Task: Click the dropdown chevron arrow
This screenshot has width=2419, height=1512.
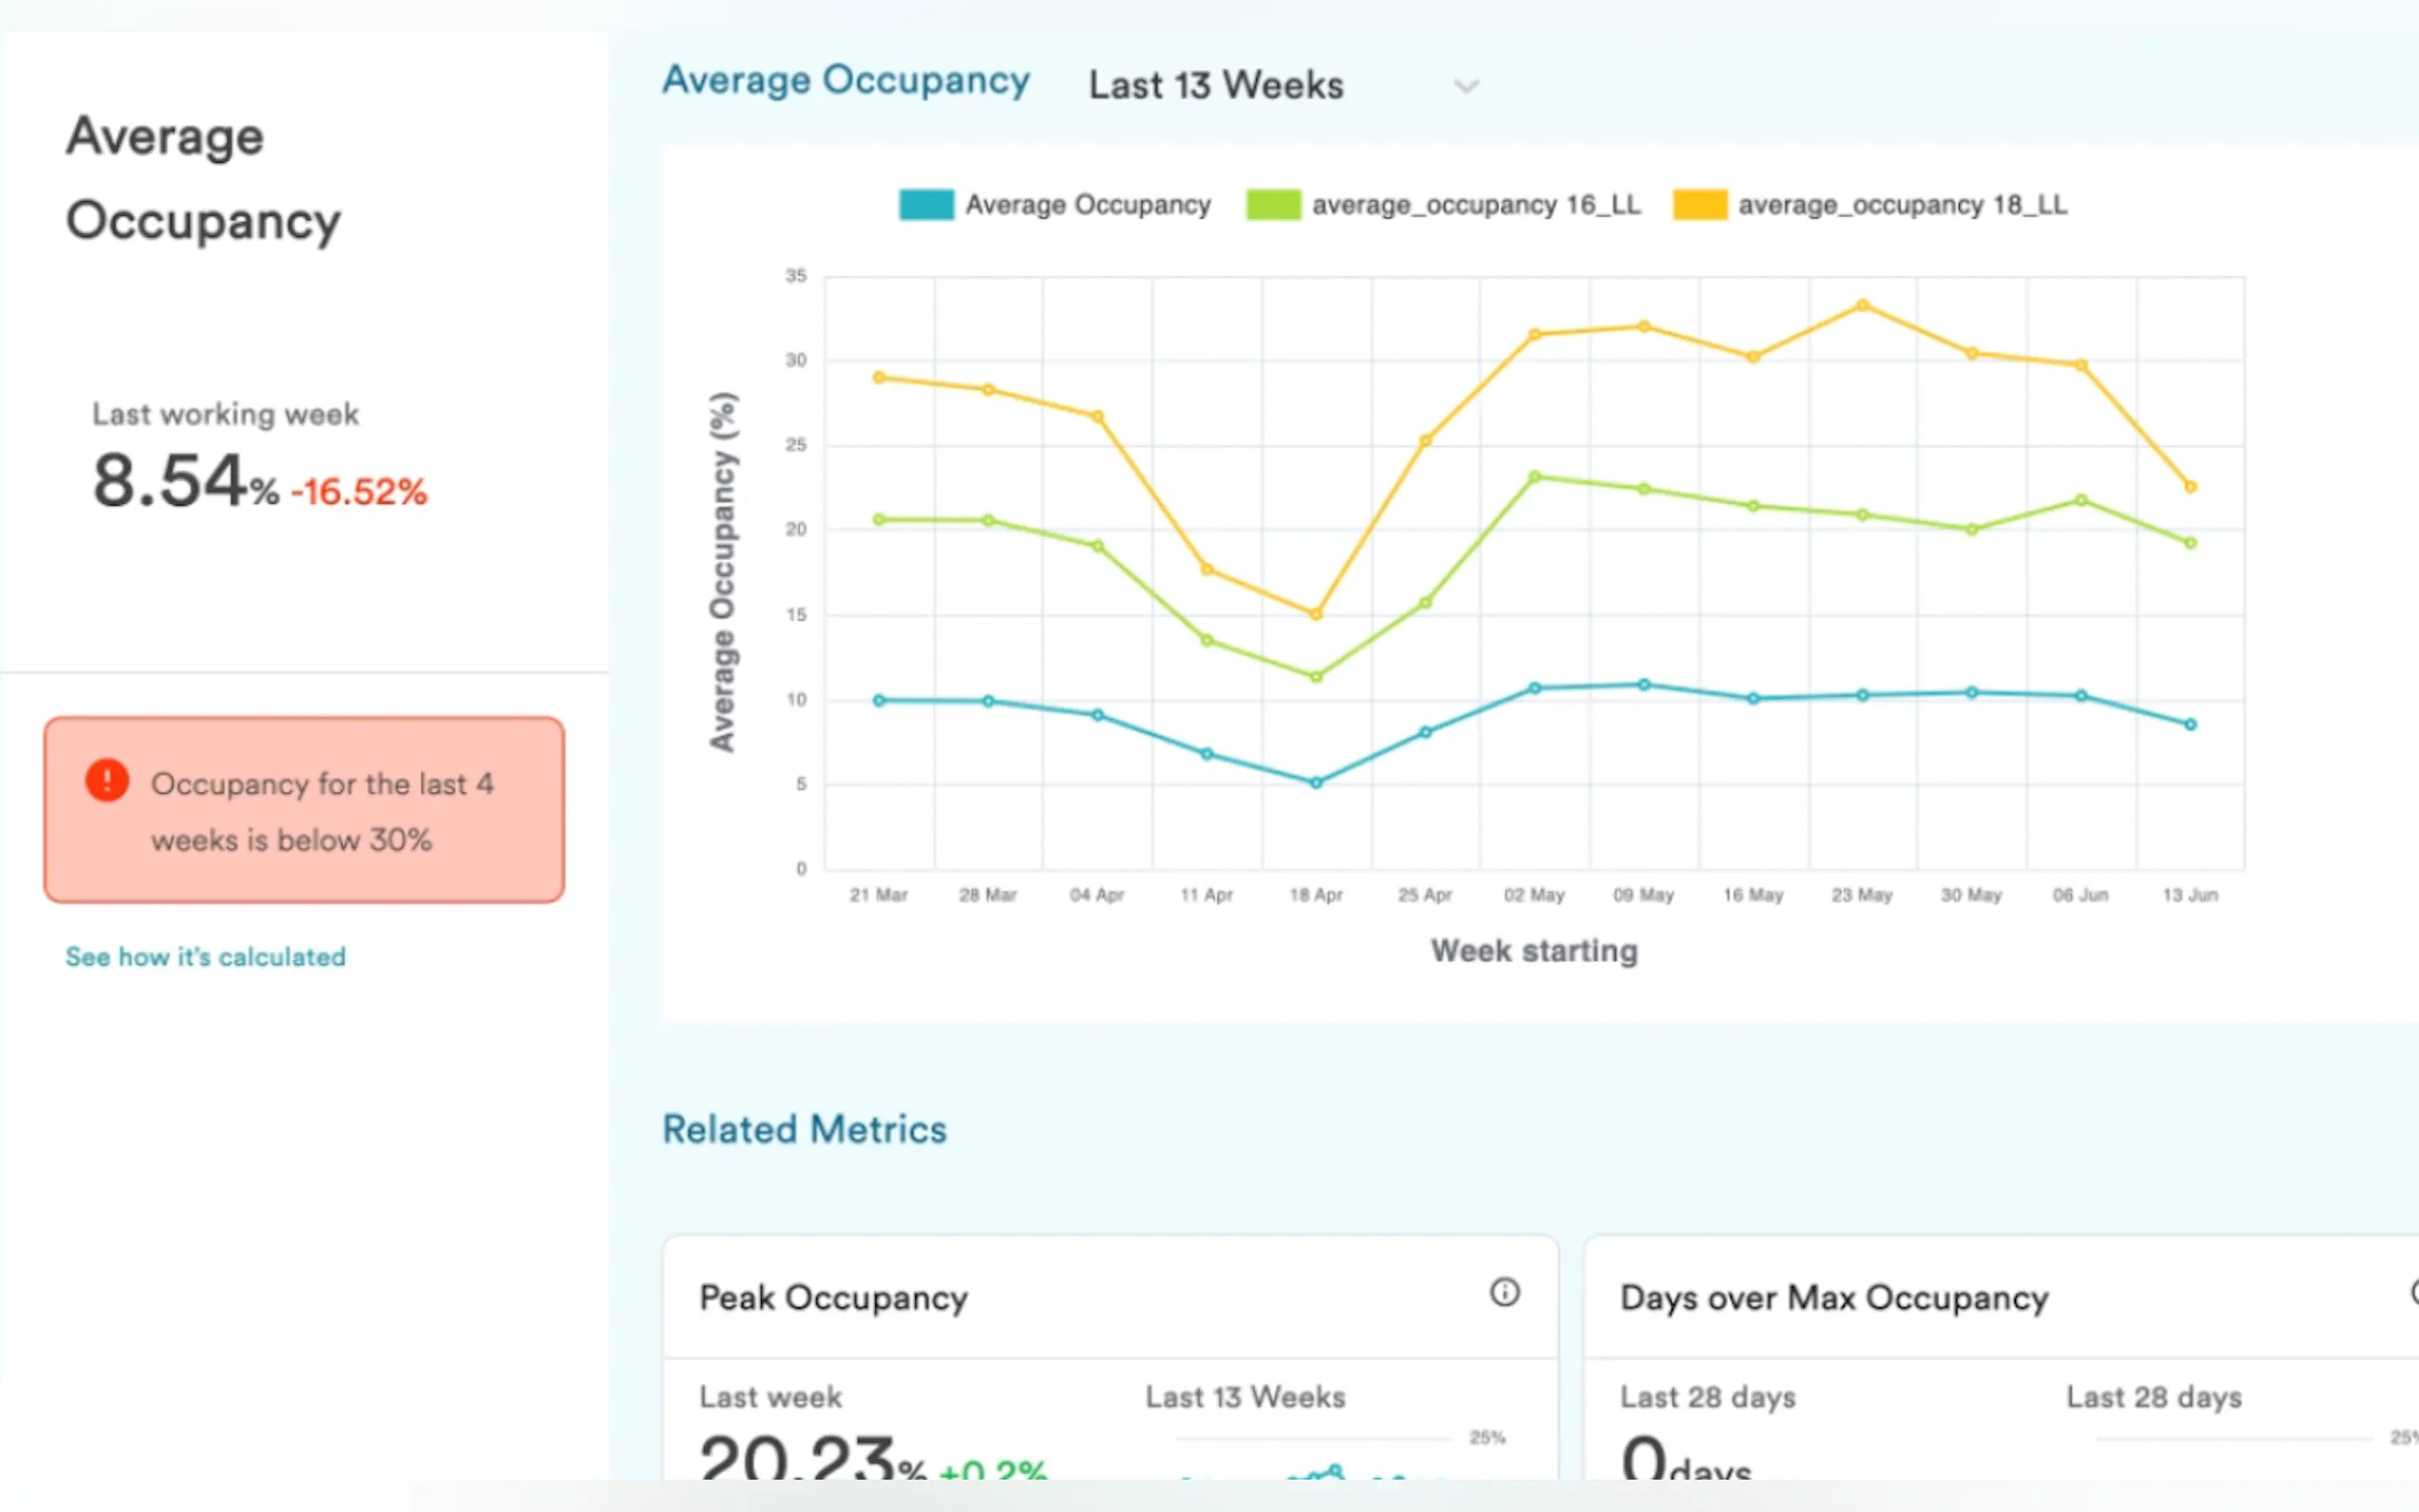Action: pos(1466,86)
